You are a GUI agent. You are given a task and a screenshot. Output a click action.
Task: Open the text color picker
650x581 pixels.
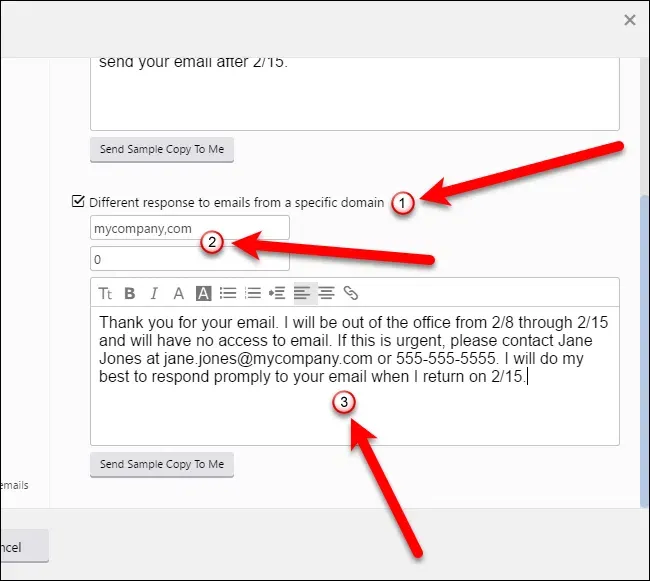click(x=179, y=293)
